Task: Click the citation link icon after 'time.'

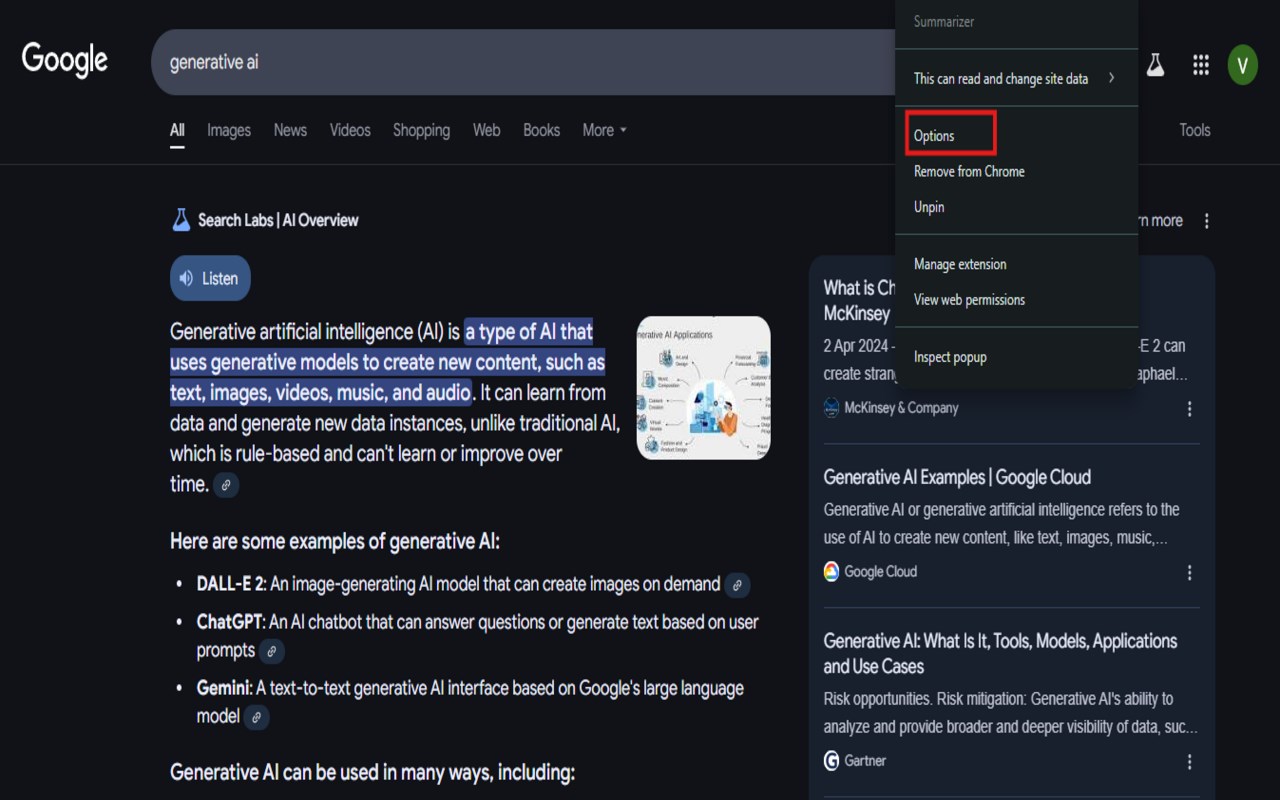Action: click(x=226, y=485)
